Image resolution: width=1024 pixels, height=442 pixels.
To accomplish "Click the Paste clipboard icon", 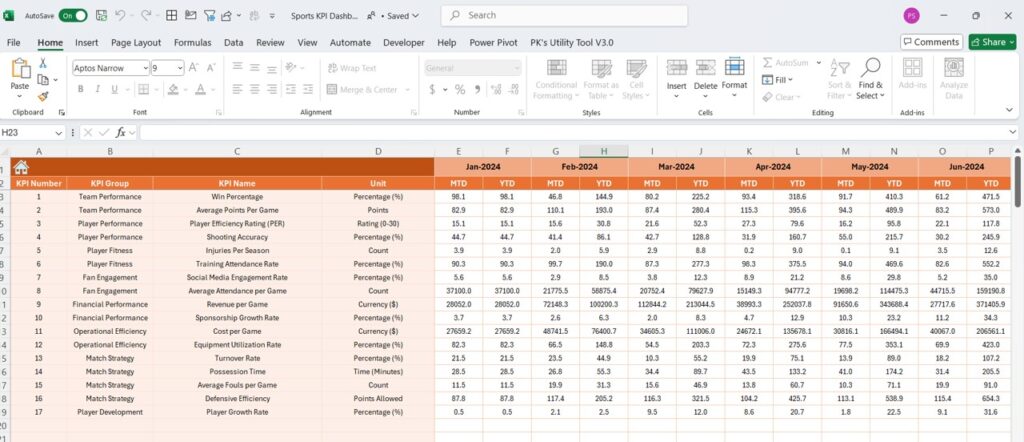I will pyautogui.click(x=20, y=68).
